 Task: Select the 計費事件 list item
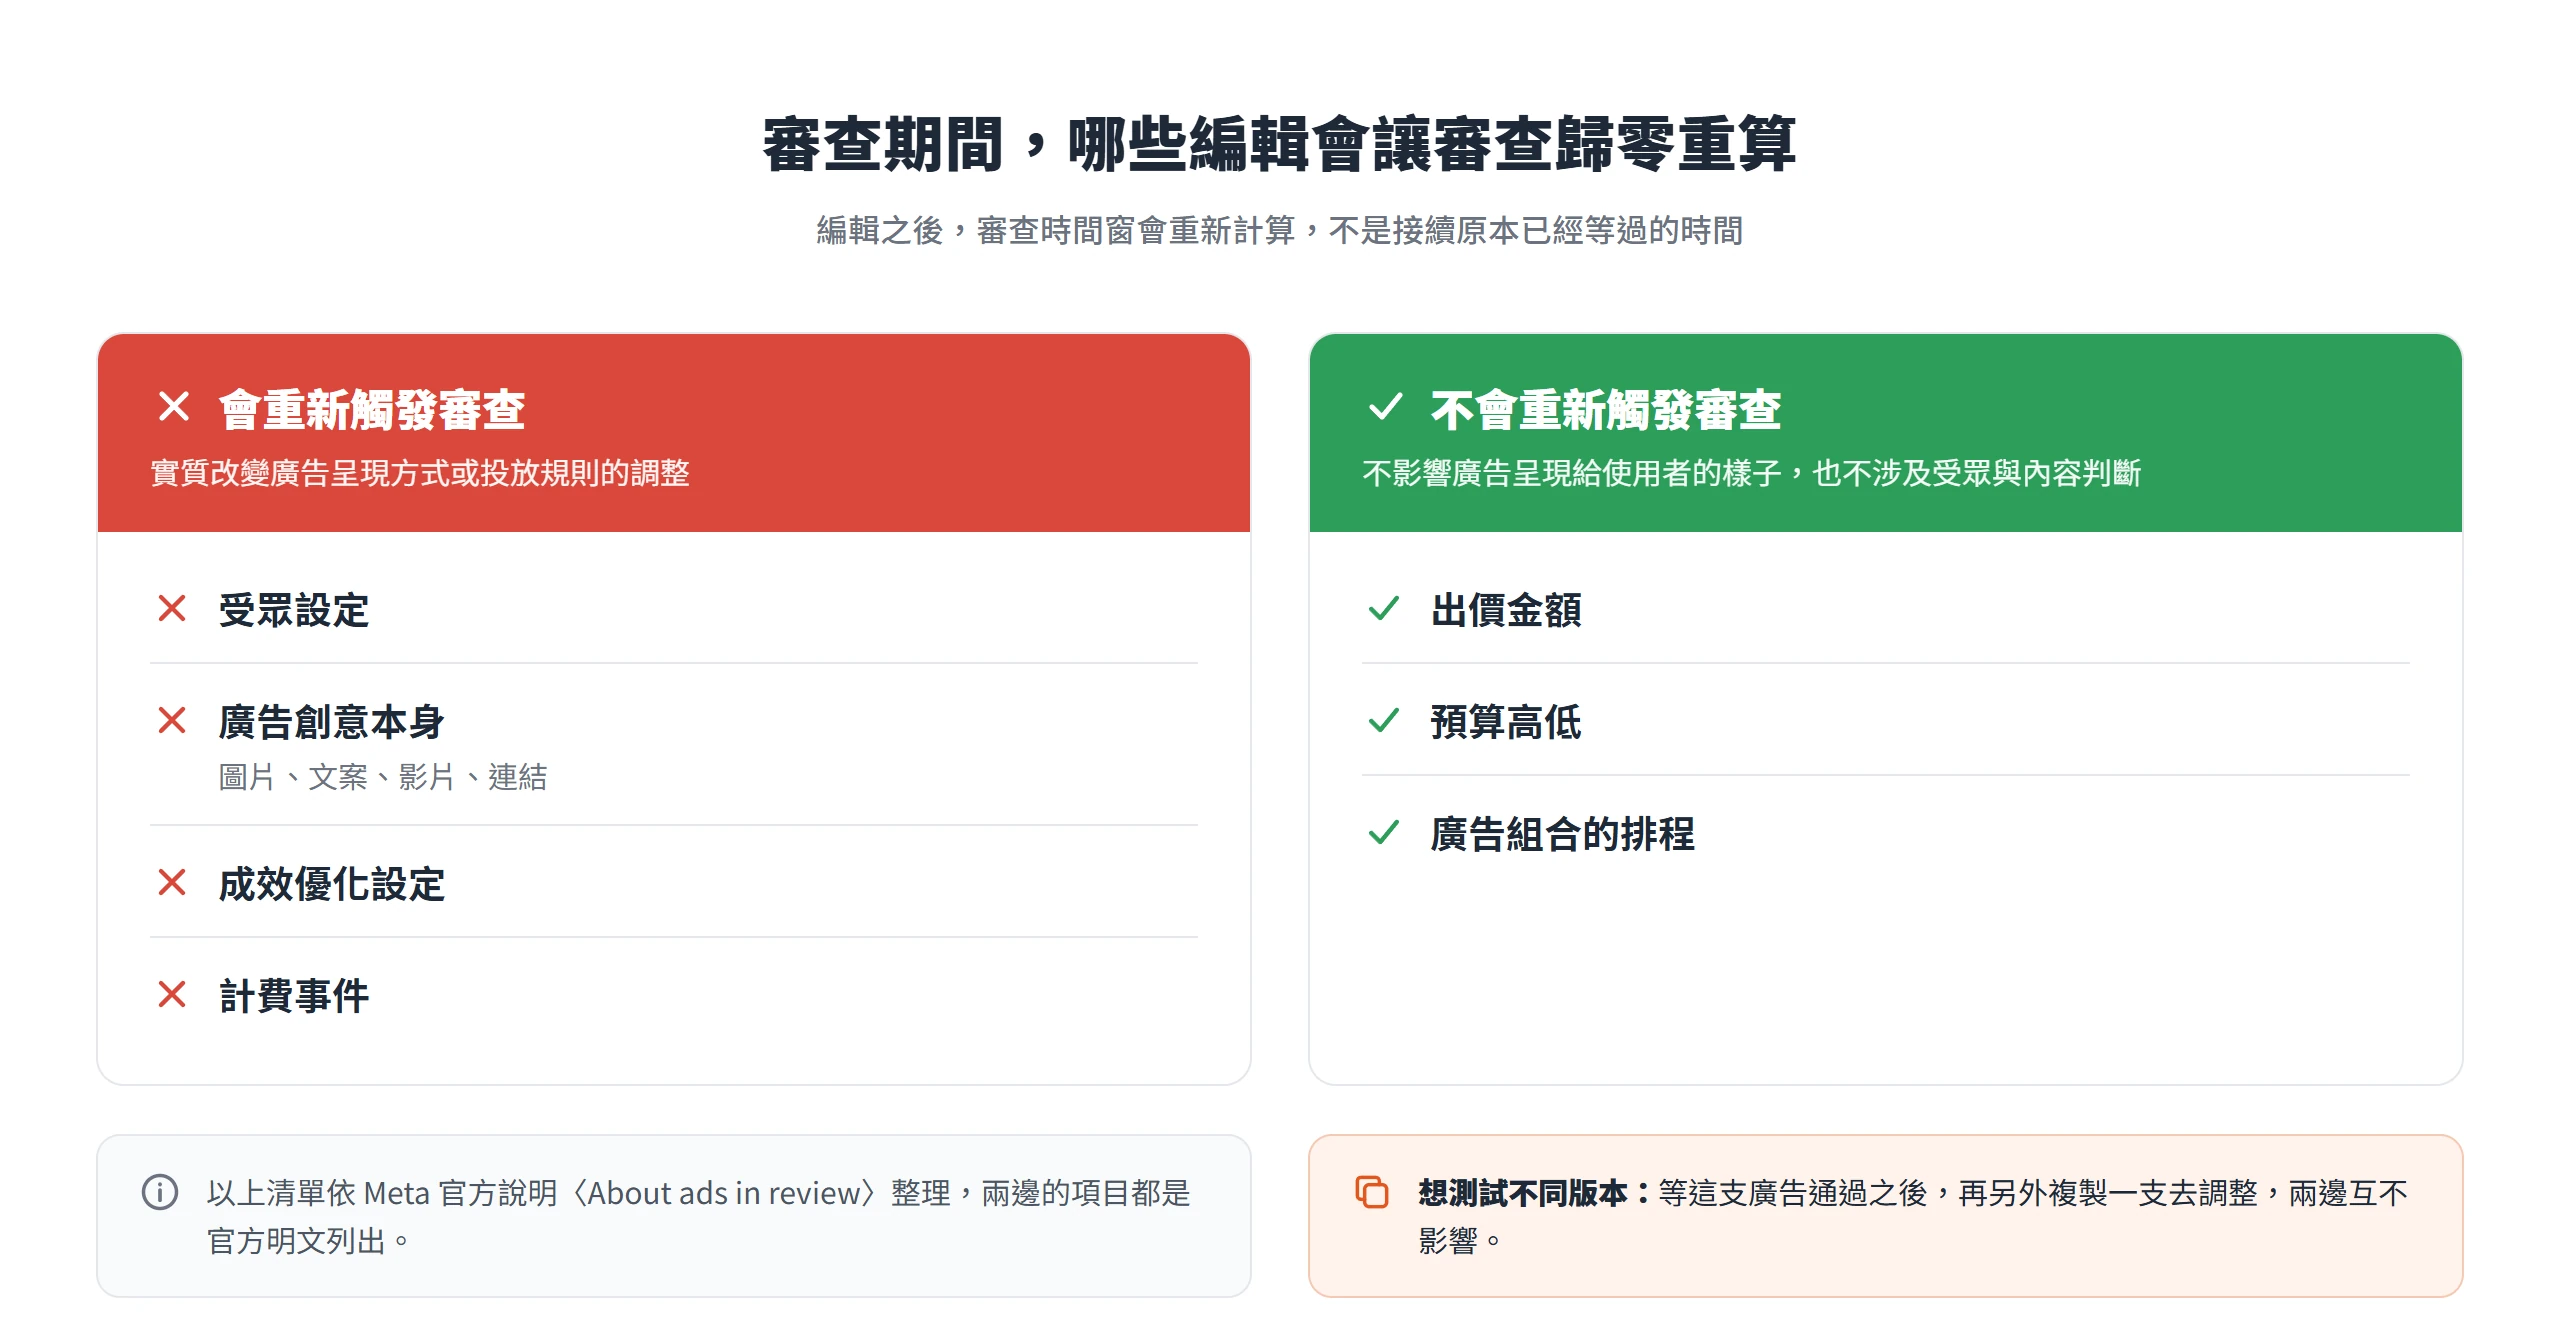click(674, 995)
